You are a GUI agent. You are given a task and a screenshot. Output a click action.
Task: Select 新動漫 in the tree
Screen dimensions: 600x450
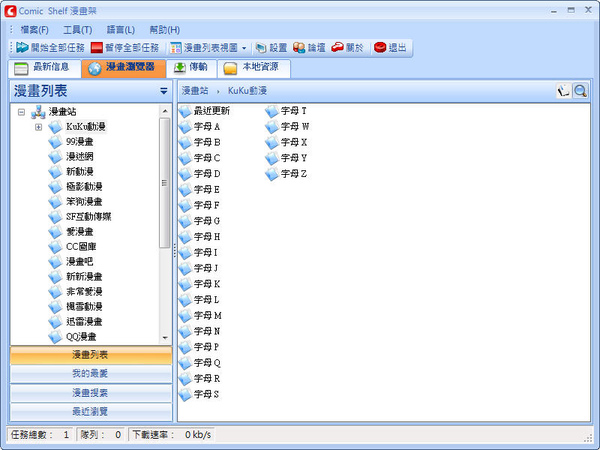pyautogui.click(x=80, y=172)
